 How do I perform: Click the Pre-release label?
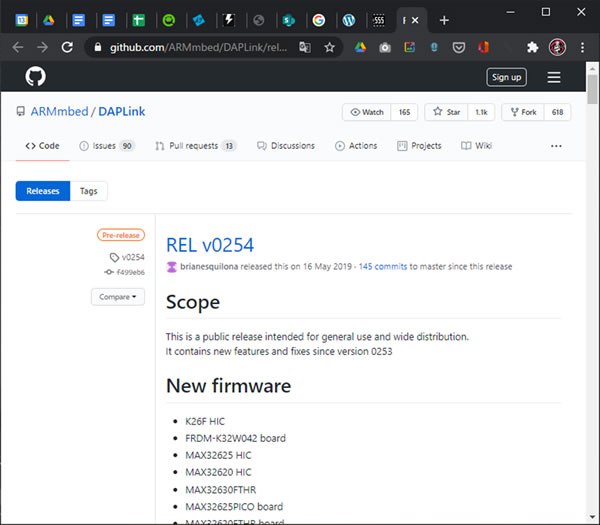click(121, 235)
